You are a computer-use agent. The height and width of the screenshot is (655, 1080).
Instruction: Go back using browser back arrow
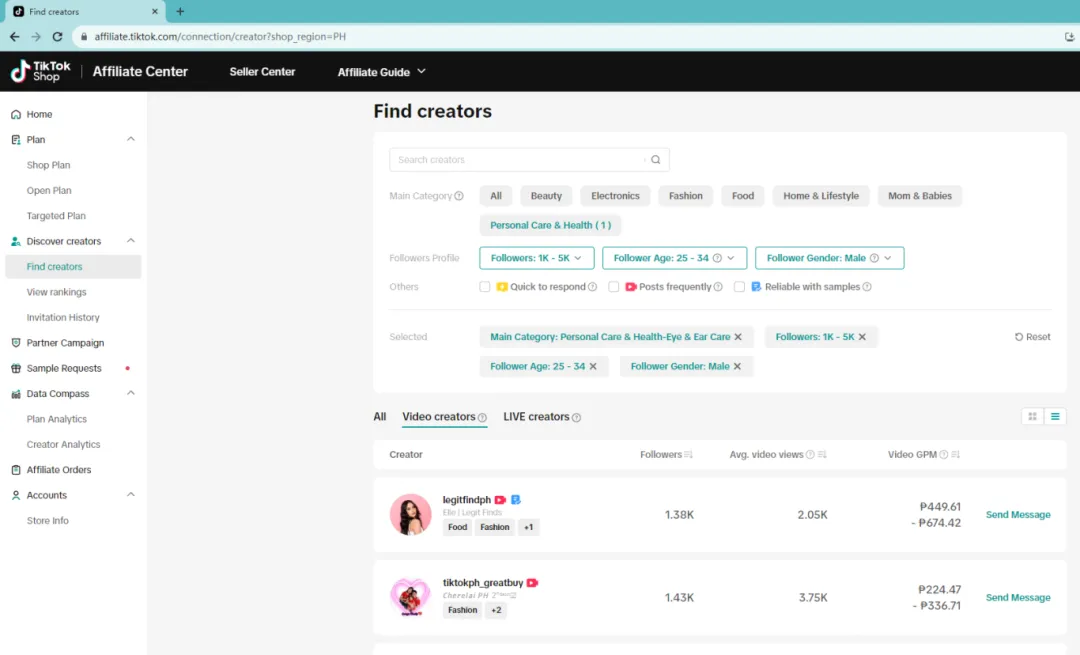pos(14,37)
